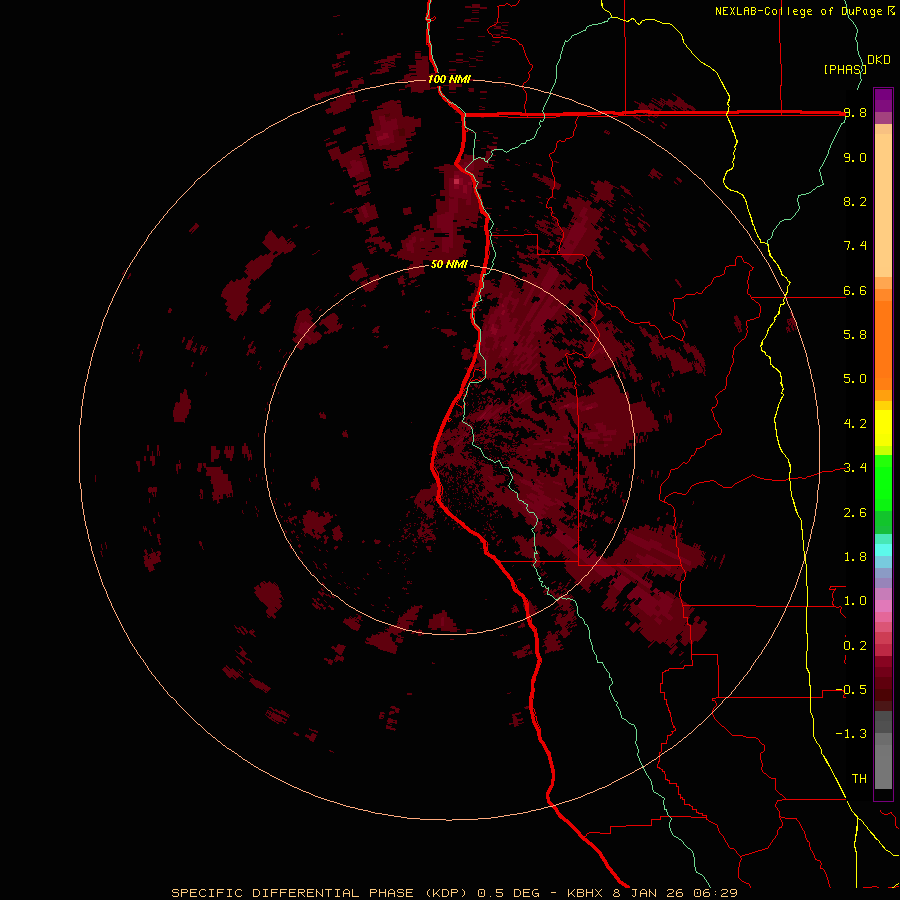Viewport: 900px width, 900px height.
Task: Select the 9.8 legend value
Action: coord(855,113)
